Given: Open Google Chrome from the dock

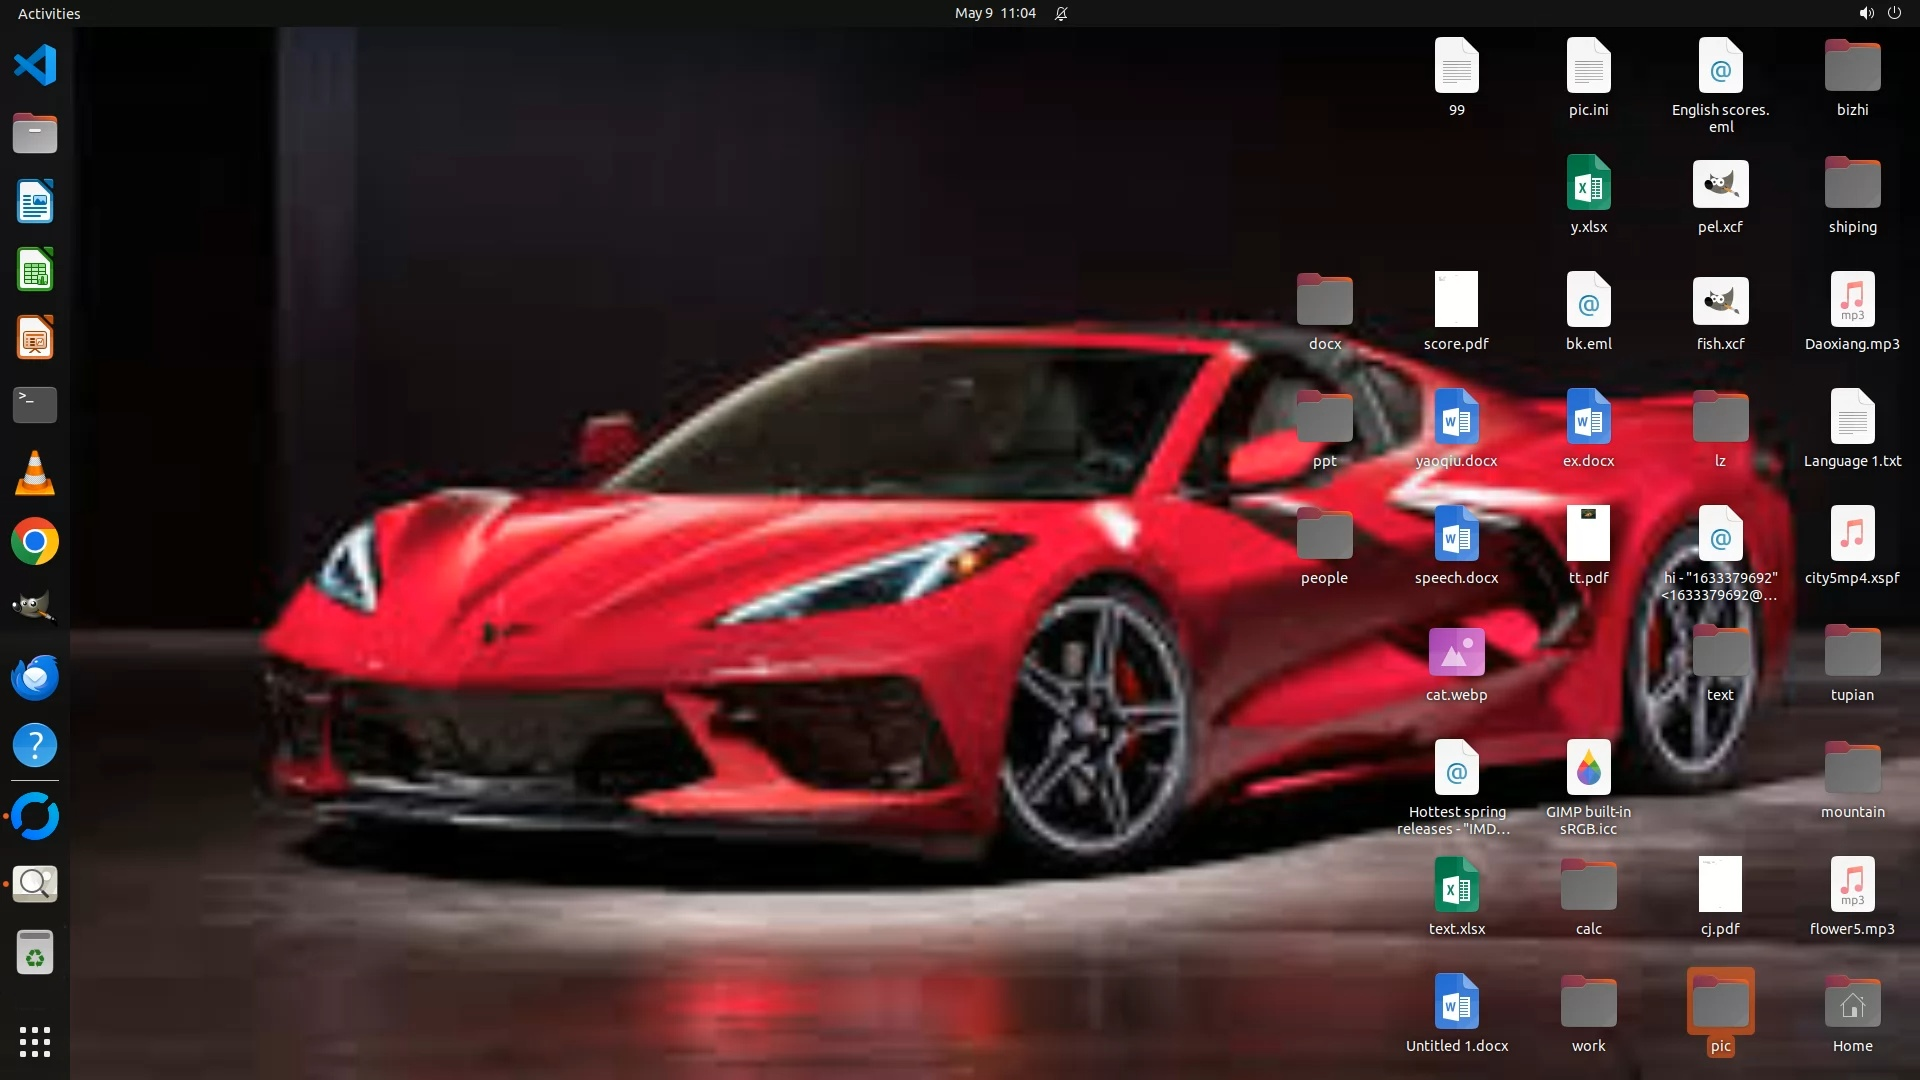Looking at the screenshot, I should (x=35, y=542).
